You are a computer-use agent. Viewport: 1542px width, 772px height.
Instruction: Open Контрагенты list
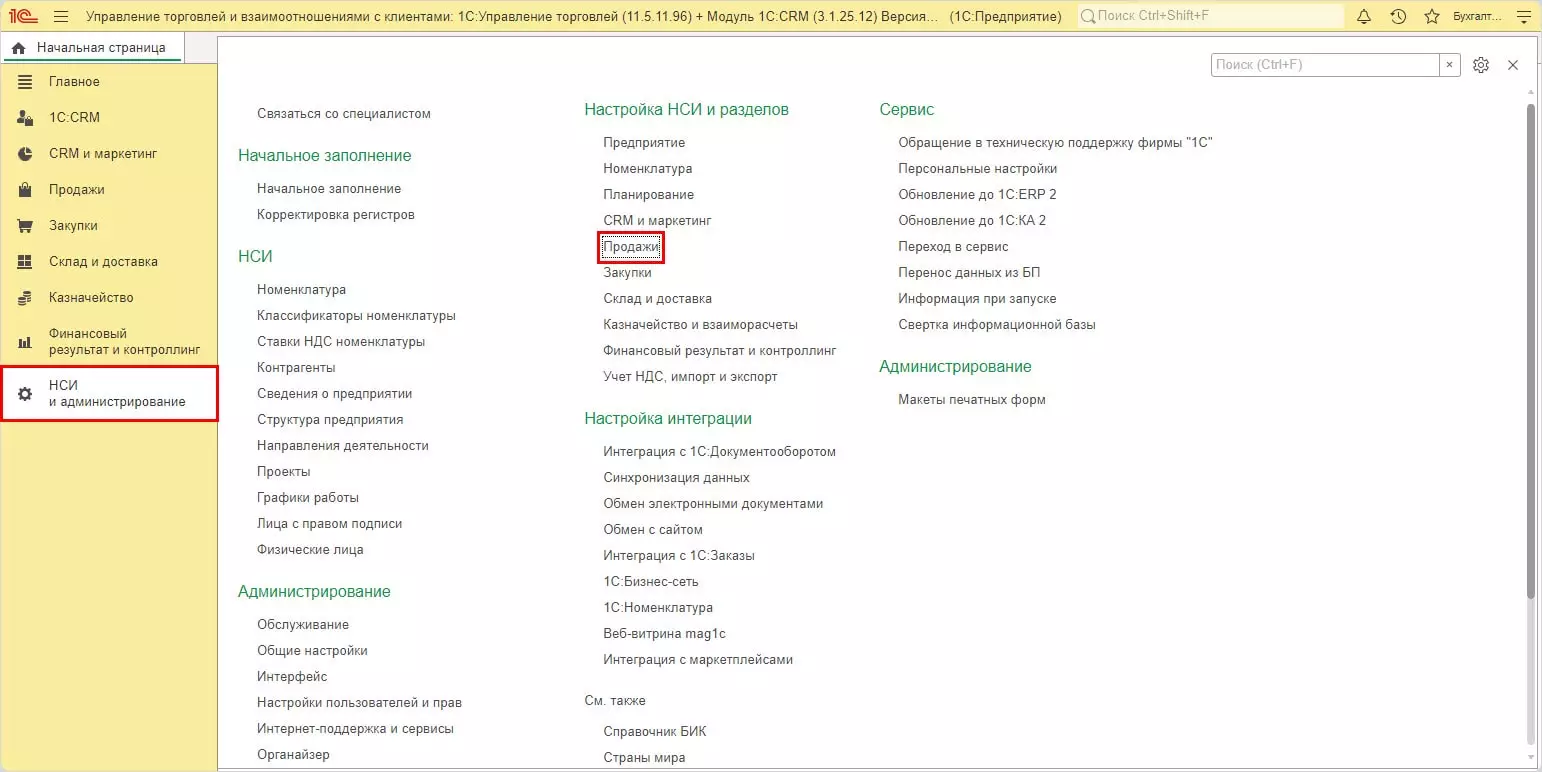[x=296, y=368]
